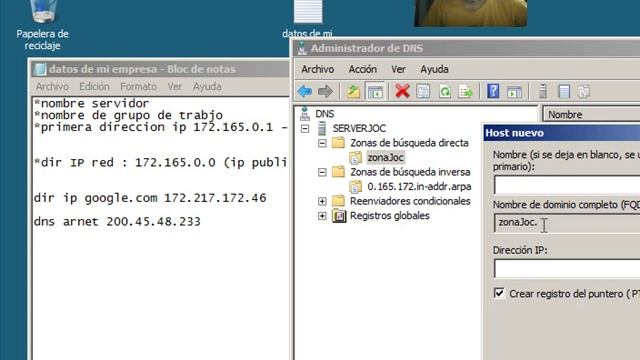The image size is (640, 360).
Task: Click the DNS root node icon
Action: click(x=304, y=114)
